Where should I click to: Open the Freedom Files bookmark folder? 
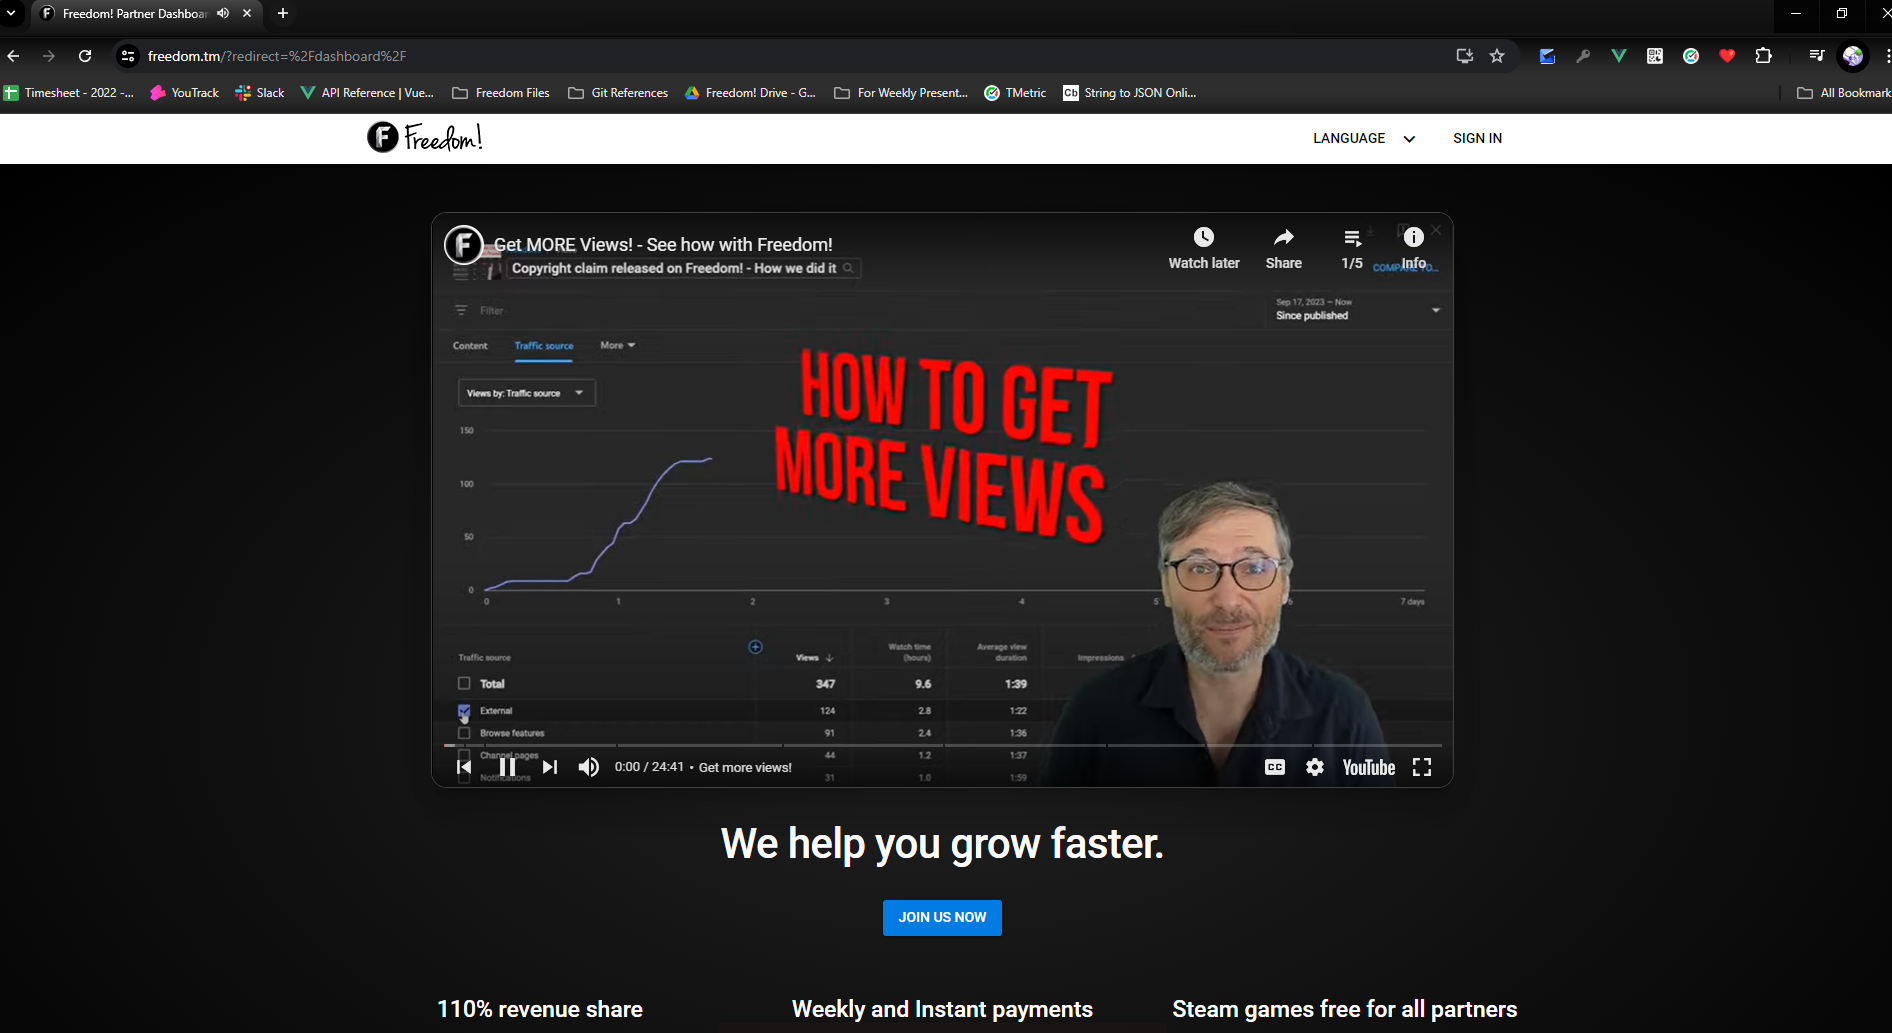[x=501, y=93]
